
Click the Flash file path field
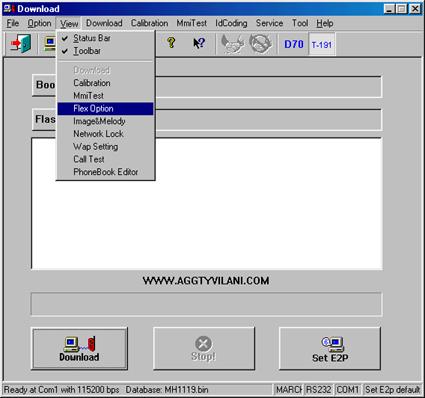click(269, 120)
